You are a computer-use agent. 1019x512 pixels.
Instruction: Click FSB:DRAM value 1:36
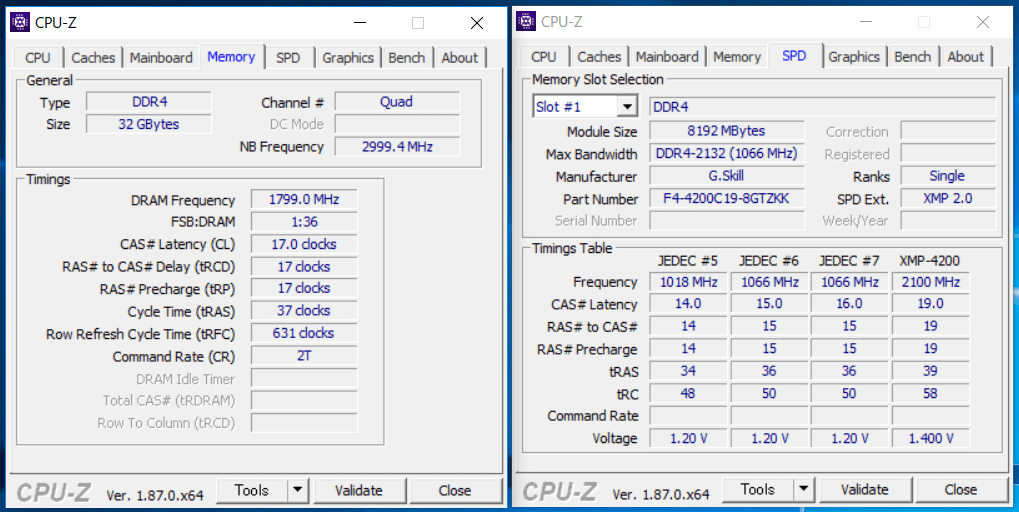tap(304, 222)
